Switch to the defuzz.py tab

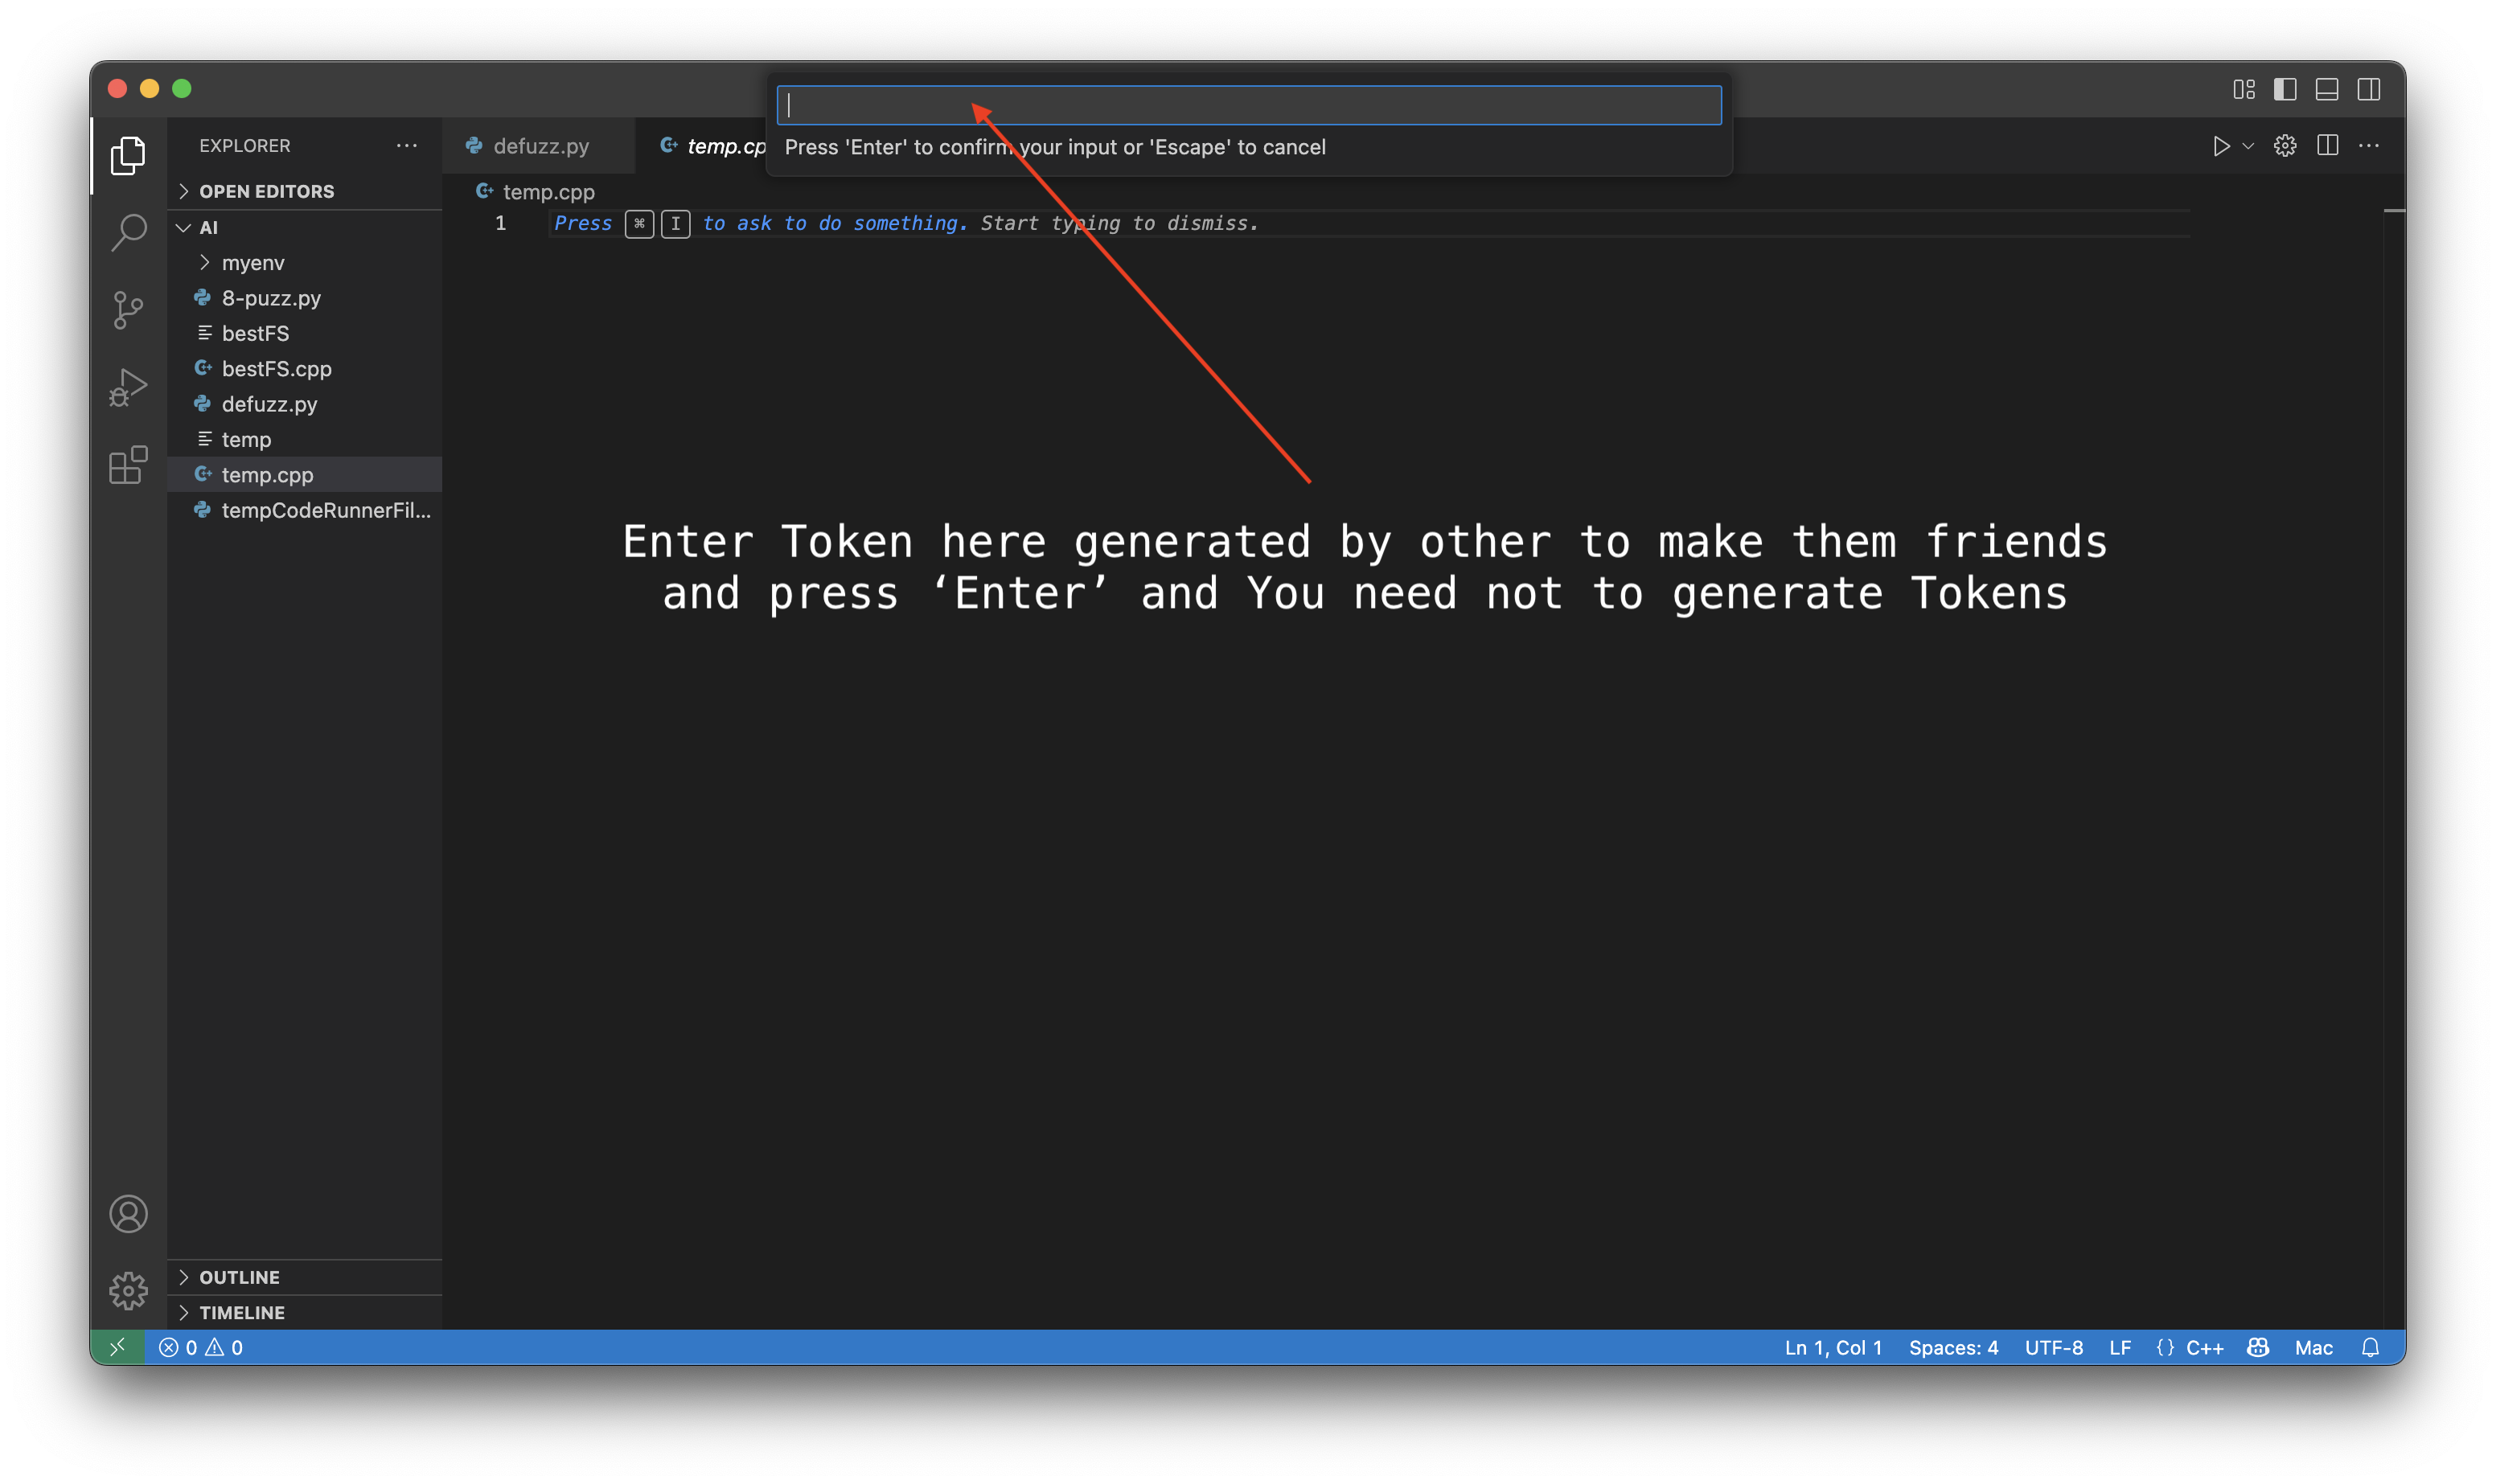point(540,146)
